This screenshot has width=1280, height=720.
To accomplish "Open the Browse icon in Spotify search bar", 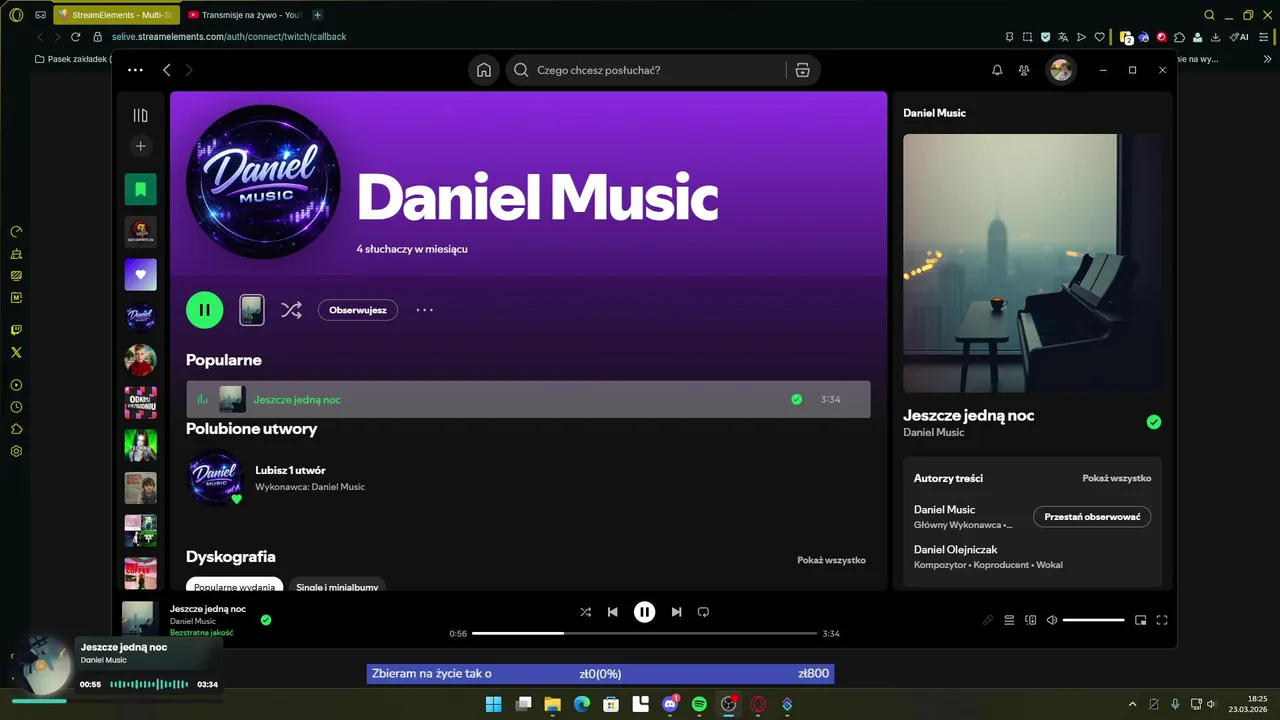I will (802, 70).
